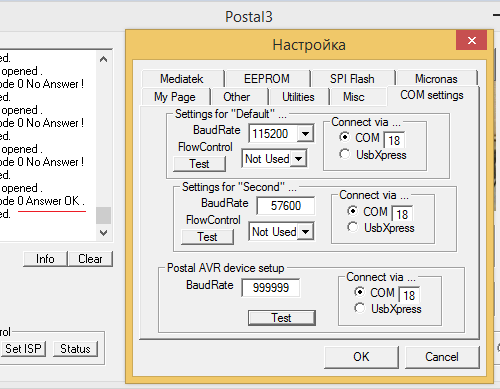
Task: Close the Настройка dialog
Action: click(x=472, y=40)
